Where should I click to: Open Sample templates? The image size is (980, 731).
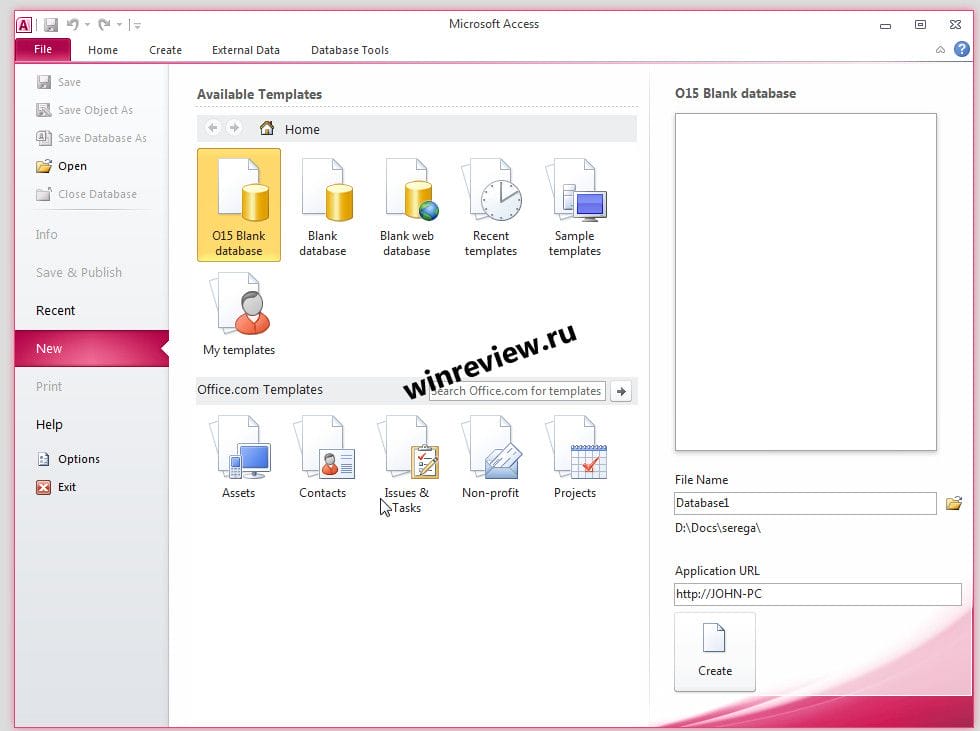pos(575,207)
